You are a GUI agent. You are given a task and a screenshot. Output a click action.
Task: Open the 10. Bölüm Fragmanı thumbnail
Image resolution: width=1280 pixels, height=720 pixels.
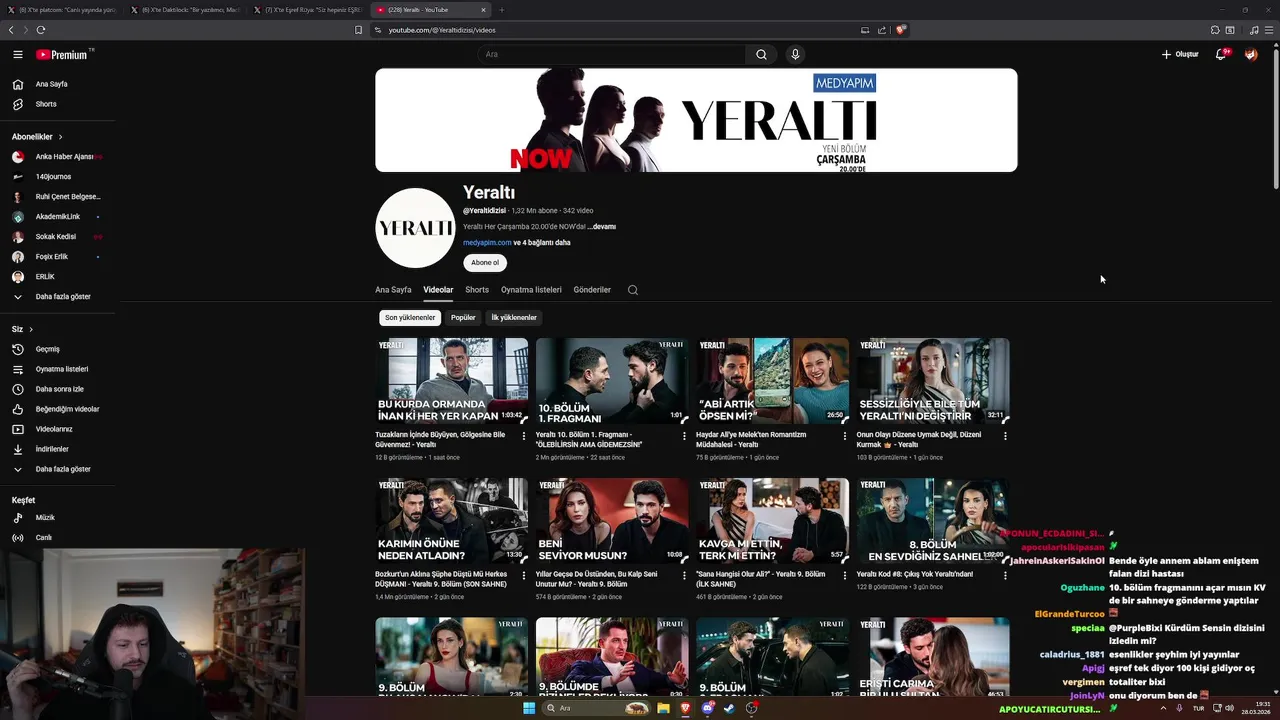[612, 381]
